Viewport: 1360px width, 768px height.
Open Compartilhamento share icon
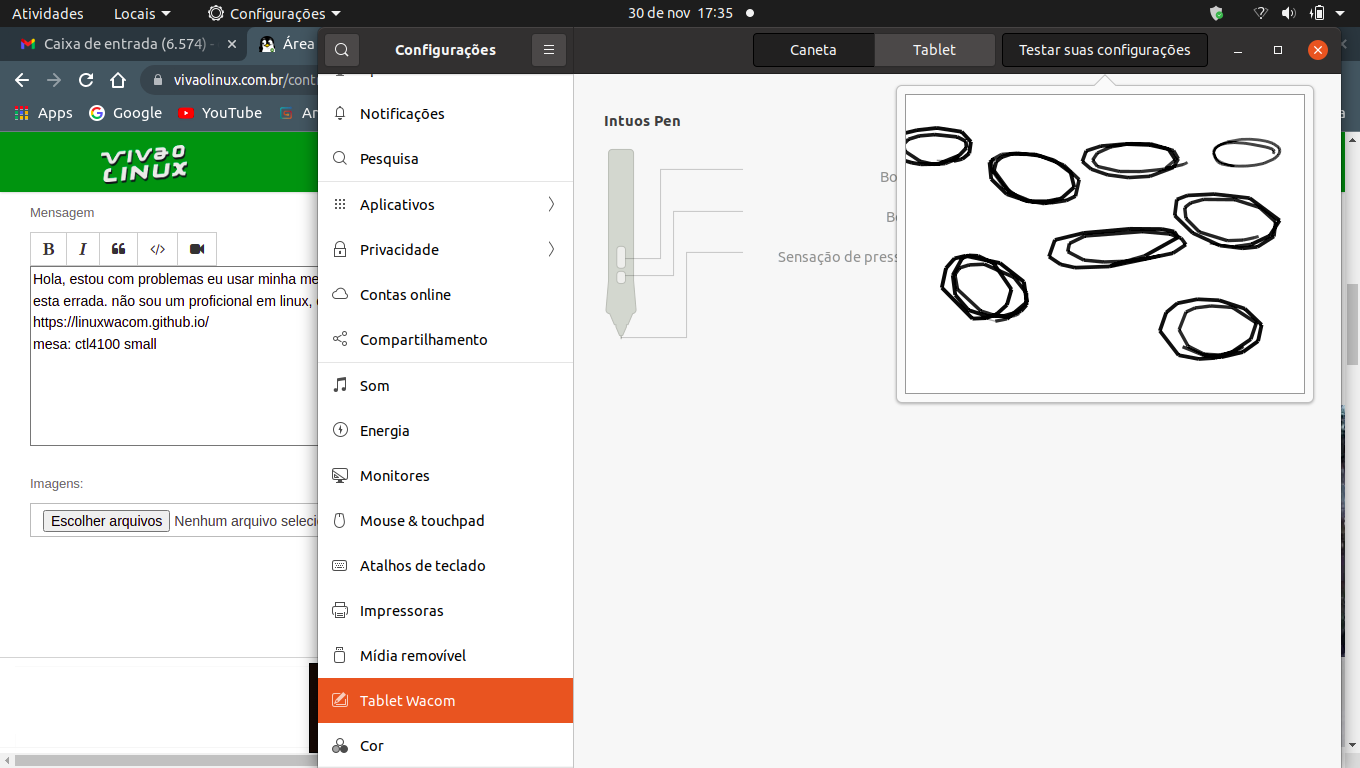click(340, 340)
